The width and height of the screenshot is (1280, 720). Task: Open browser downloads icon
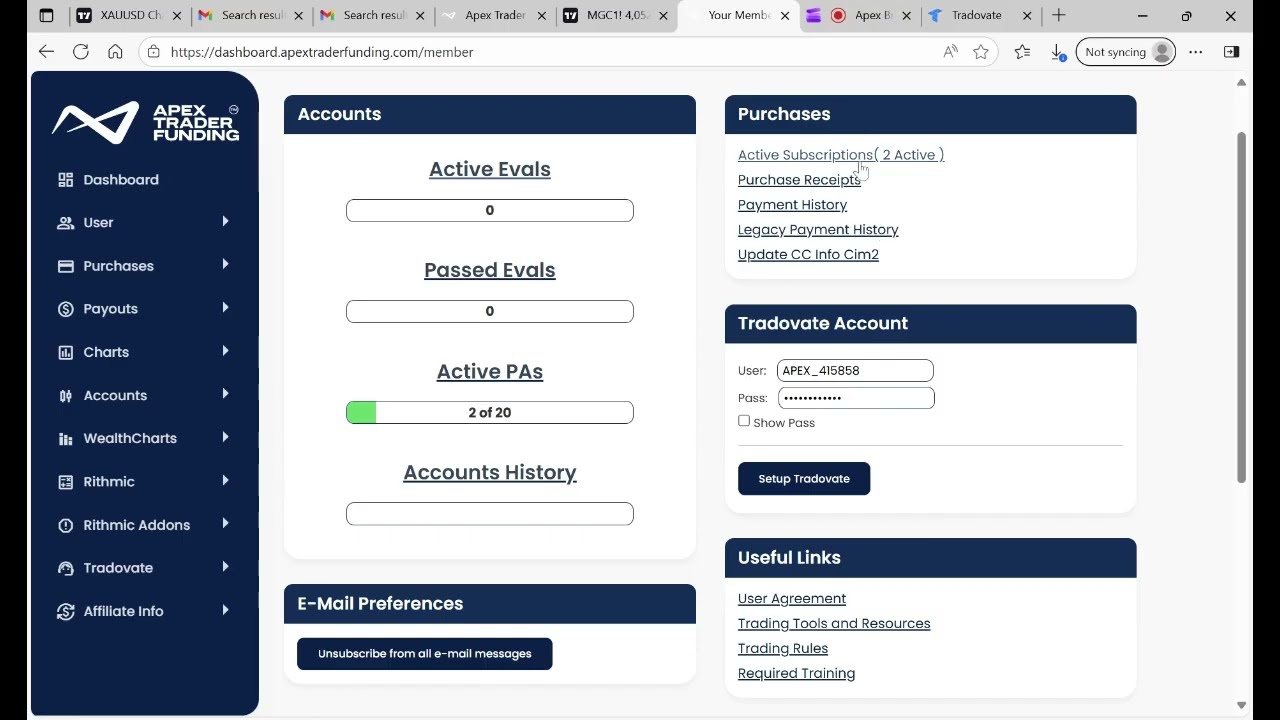1058,52
